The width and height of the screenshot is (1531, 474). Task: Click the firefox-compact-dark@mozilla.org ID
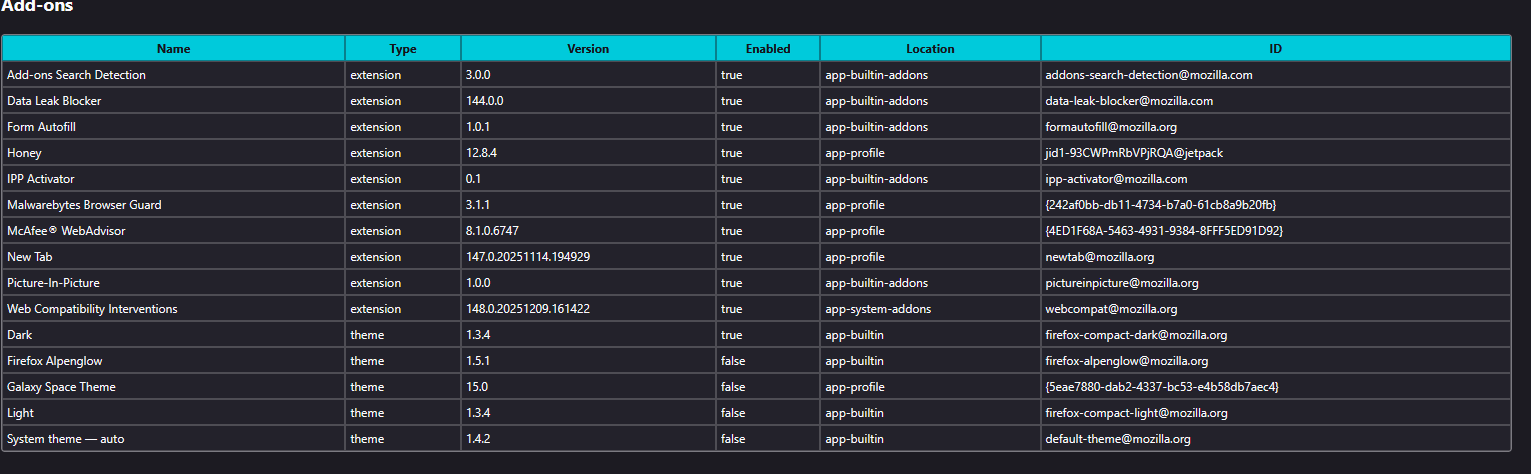tap(1136, 335)
